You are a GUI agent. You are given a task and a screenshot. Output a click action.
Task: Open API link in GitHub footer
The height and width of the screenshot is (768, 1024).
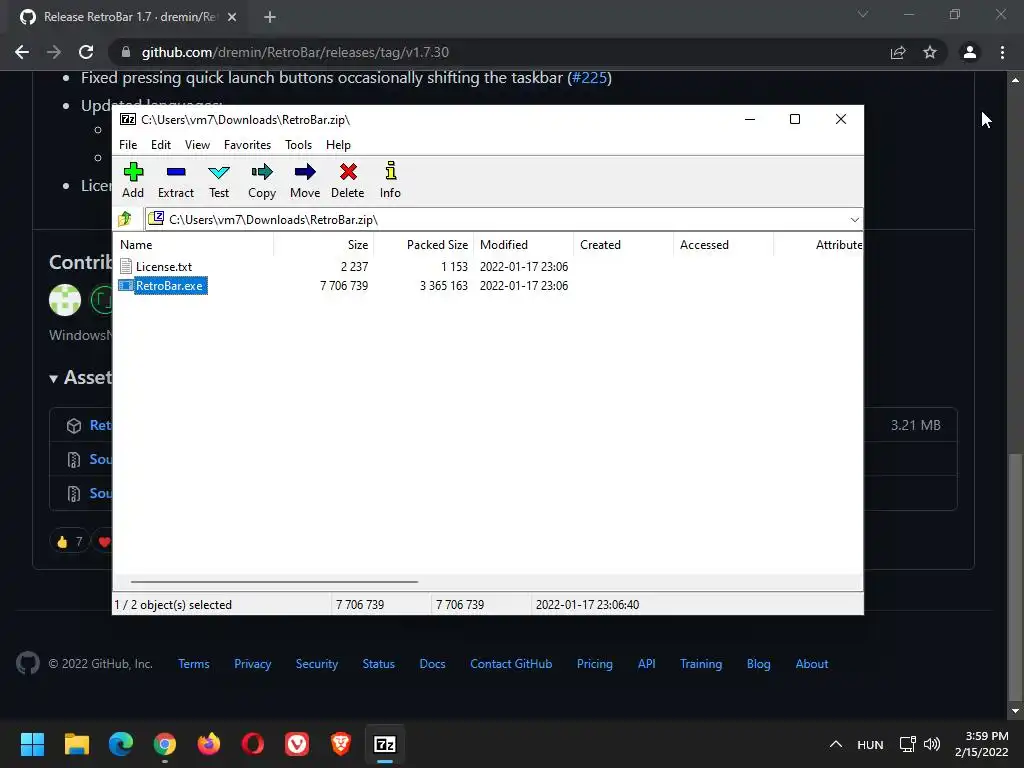(647, 664)
